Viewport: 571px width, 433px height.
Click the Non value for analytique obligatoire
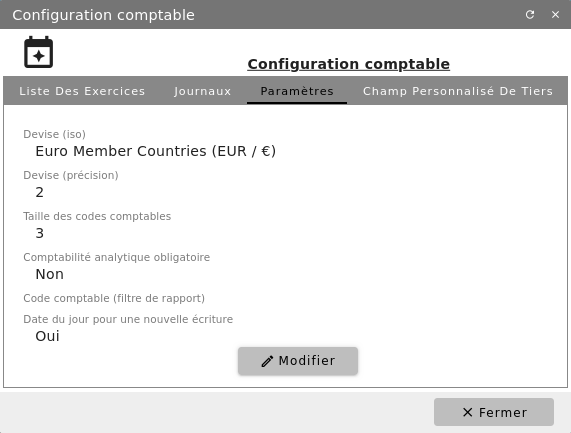(50, 274)
